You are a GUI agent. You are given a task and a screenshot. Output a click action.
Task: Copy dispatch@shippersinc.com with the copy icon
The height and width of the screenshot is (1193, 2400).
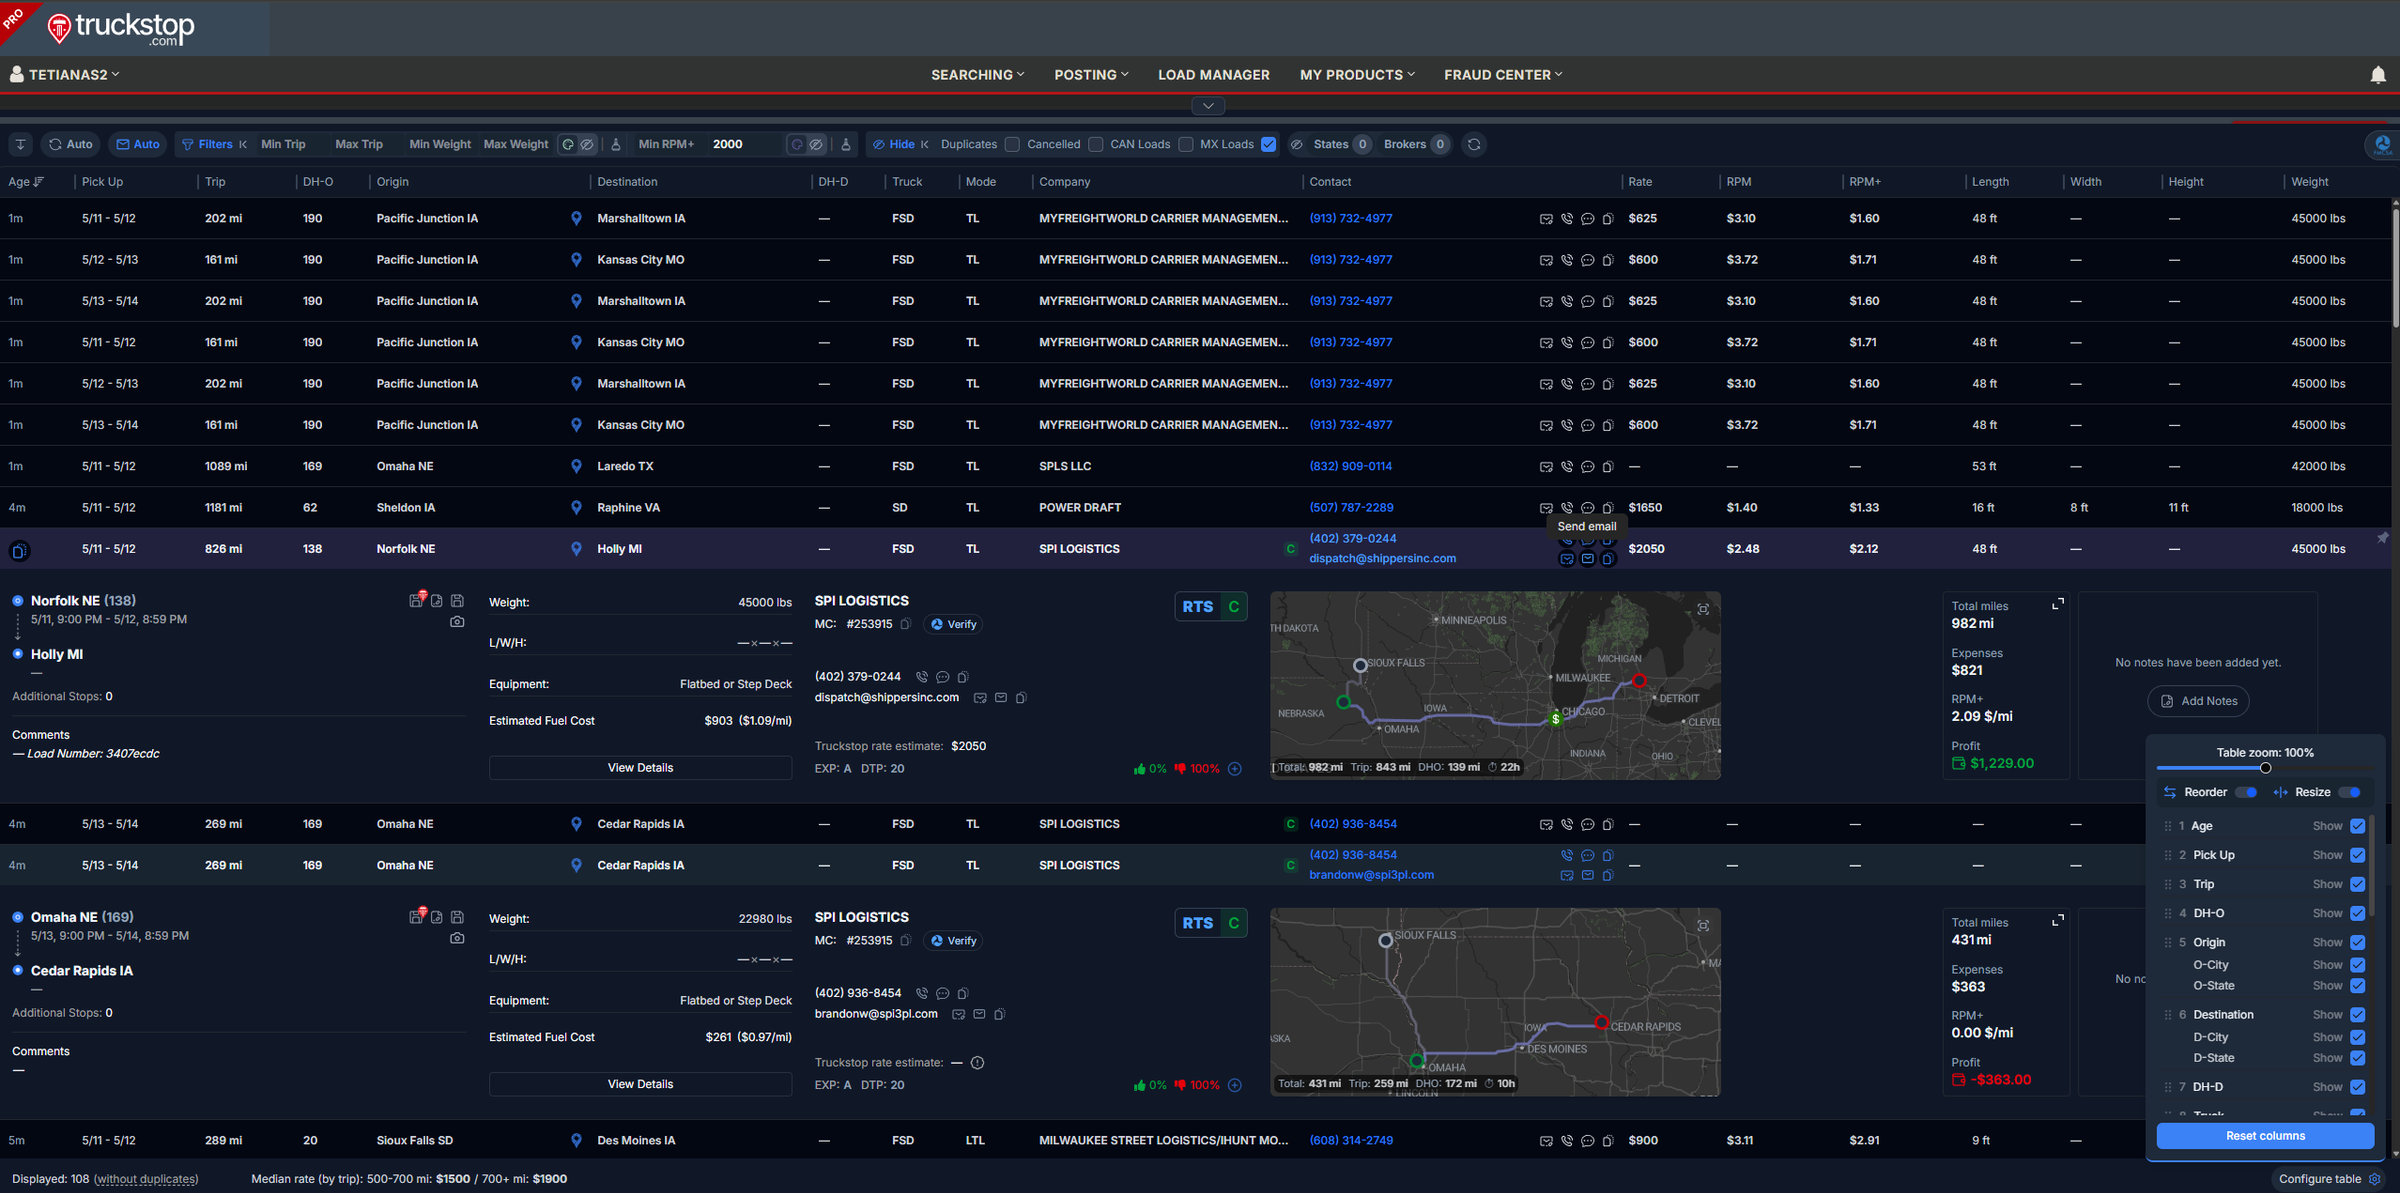[x=1021, y=698]
